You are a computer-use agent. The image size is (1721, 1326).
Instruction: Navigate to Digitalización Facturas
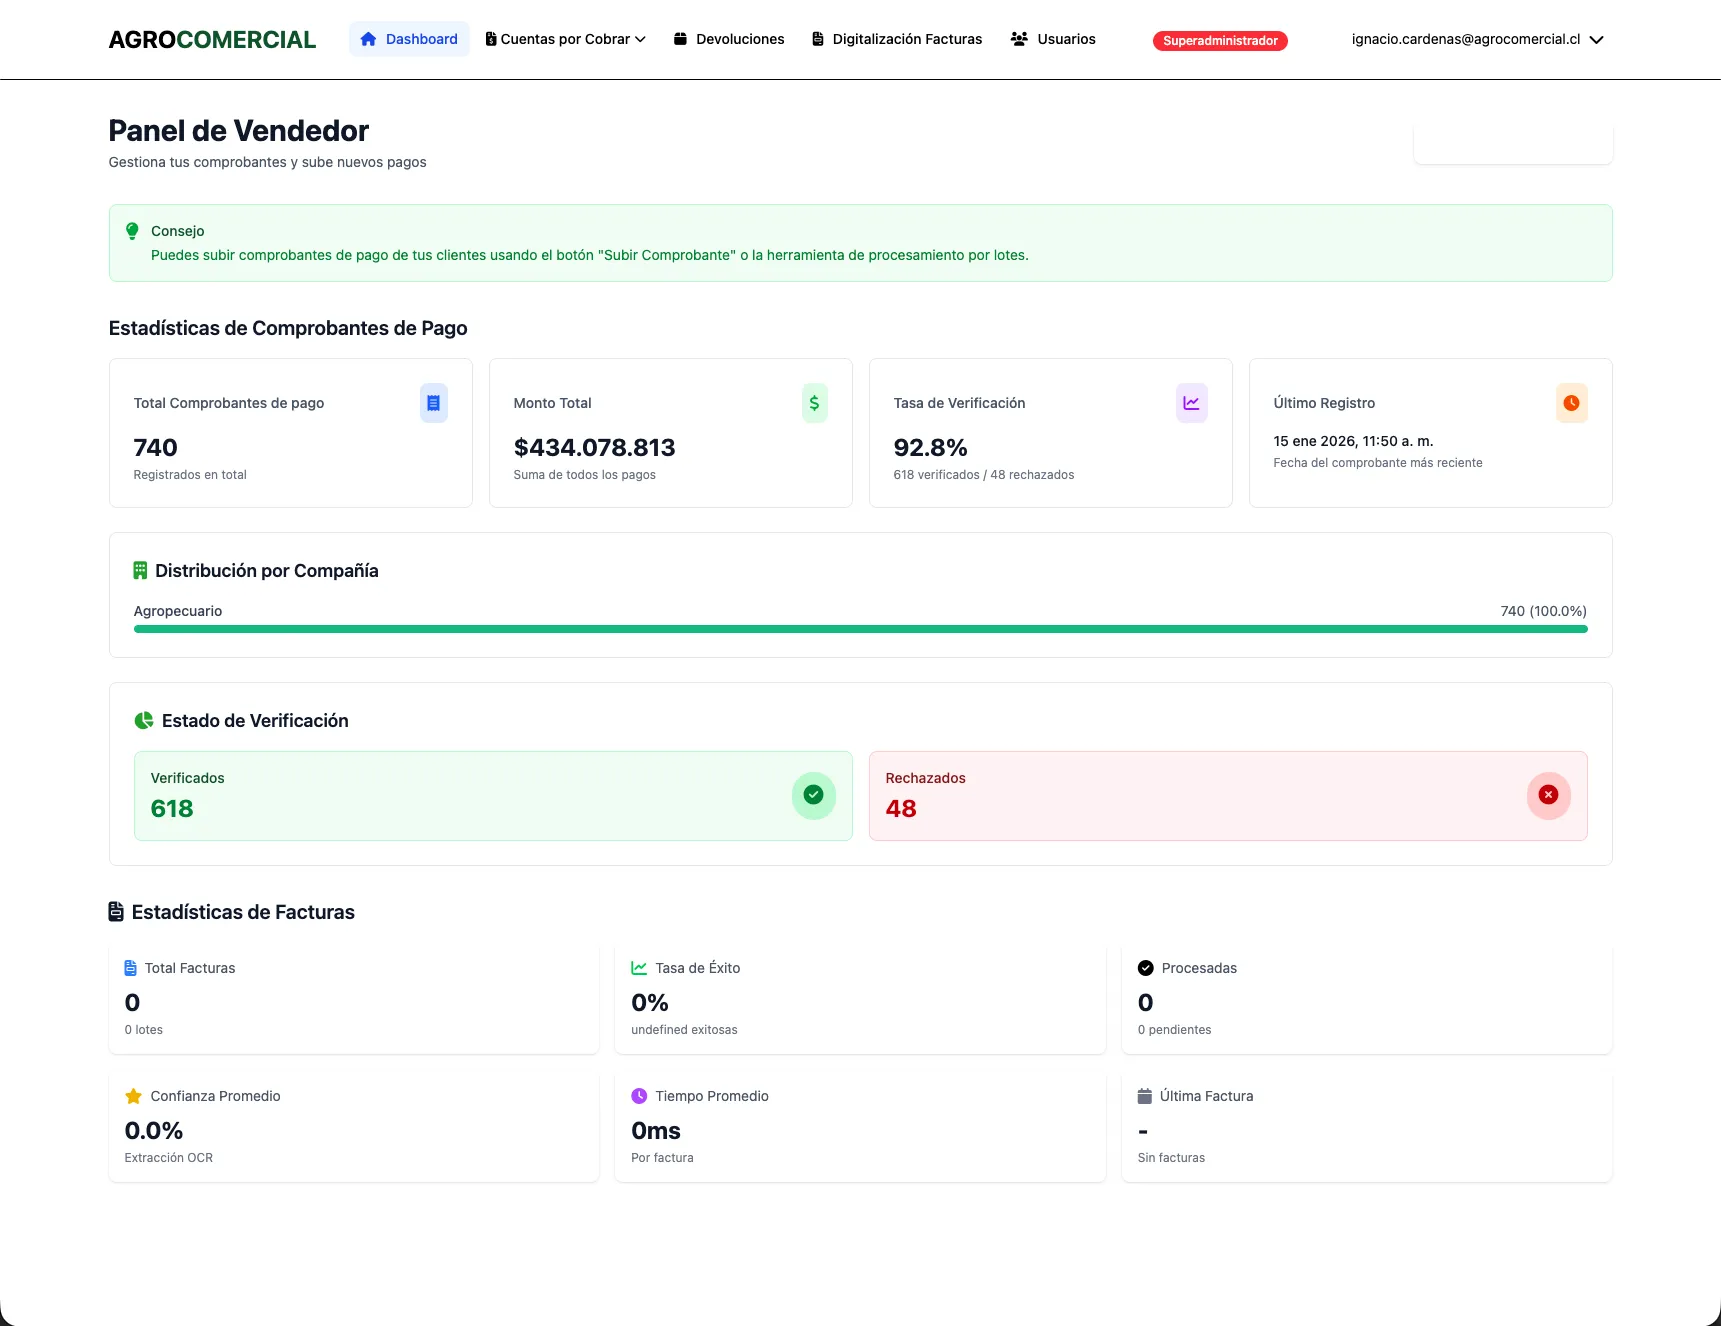pos(897,39)
